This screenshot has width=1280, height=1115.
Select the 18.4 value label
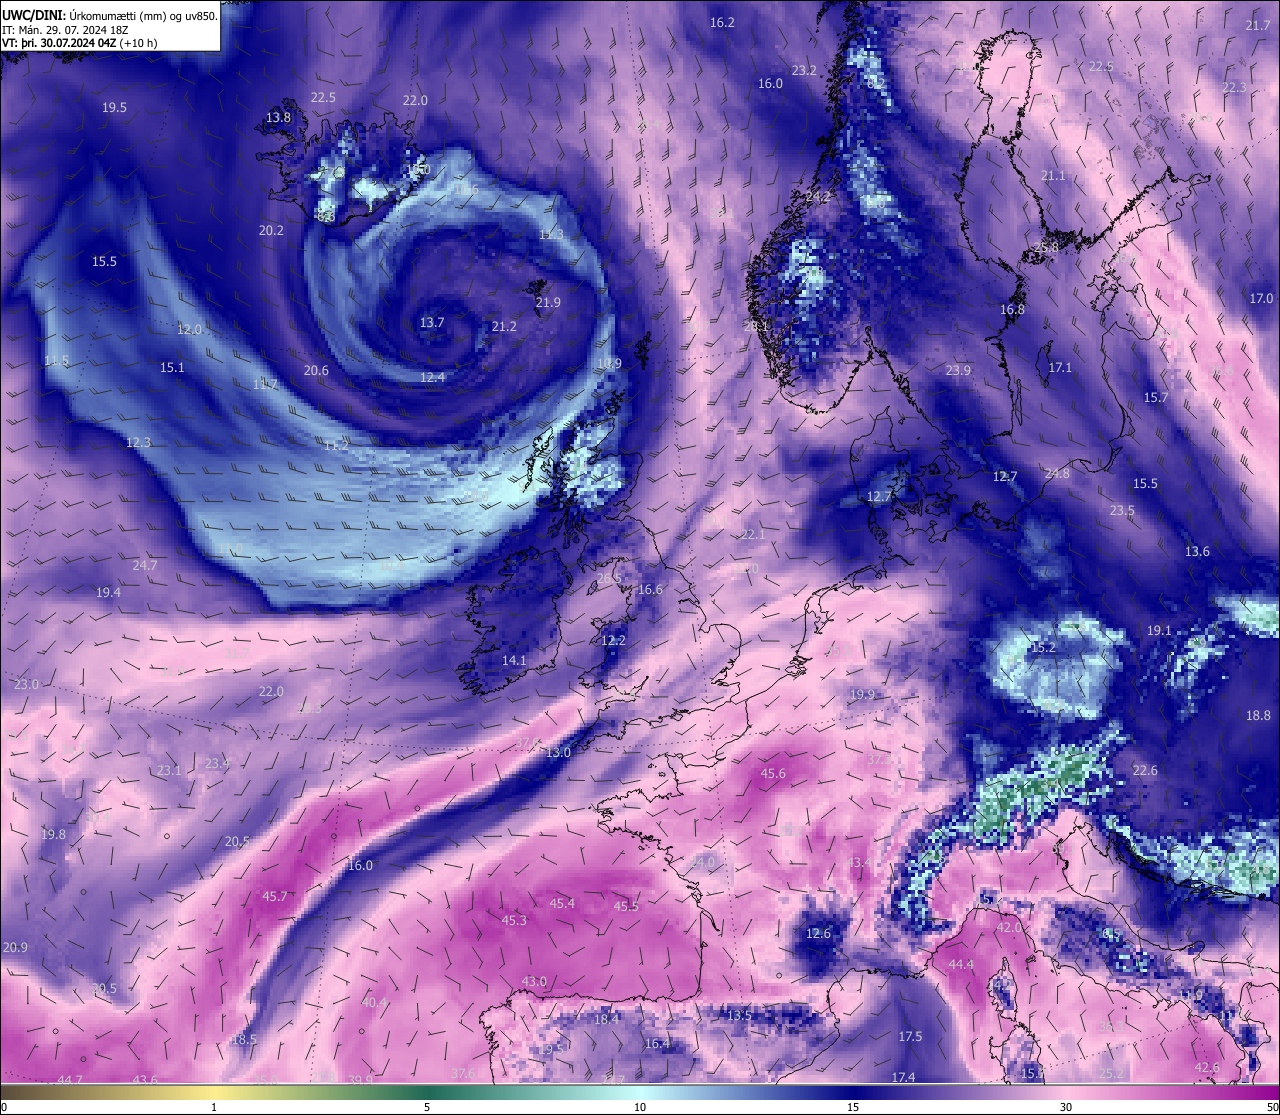(606, 1019)
